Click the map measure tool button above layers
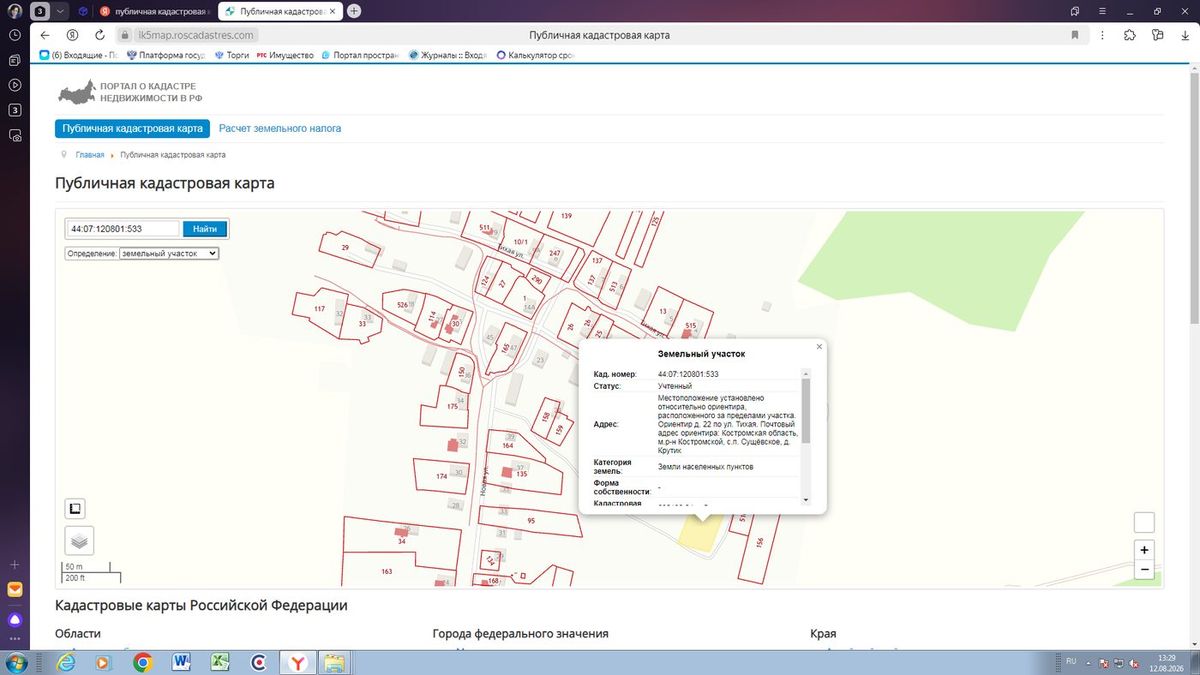 pyautogui.click(x=75, y=508)
